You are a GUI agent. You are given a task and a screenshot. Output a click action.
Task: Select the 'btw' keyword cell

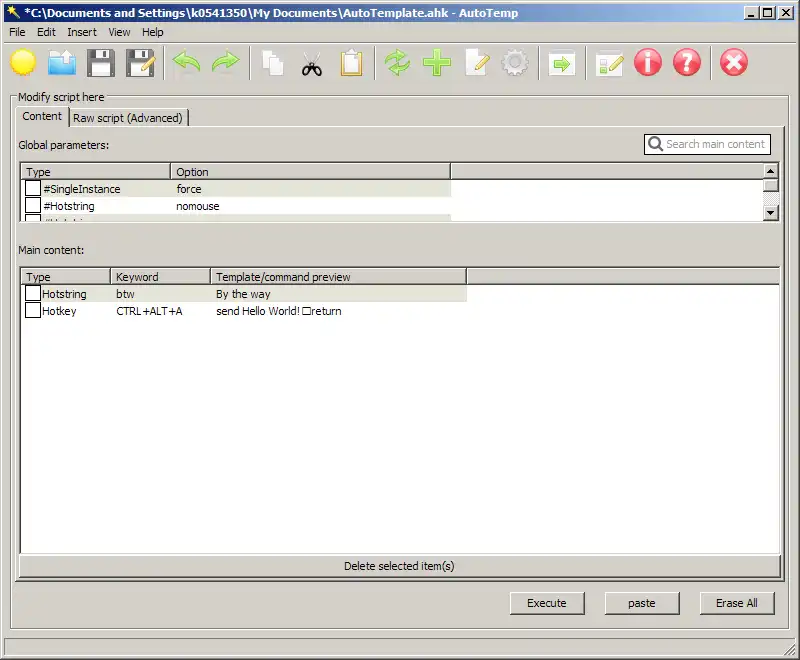125,294
